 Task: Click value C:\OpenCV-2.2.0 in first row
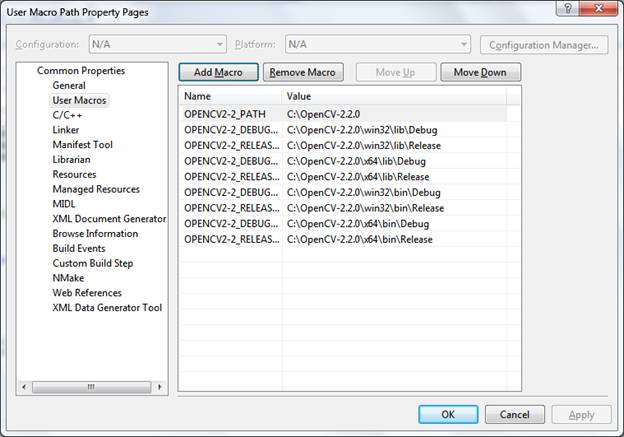pos(323,114)
